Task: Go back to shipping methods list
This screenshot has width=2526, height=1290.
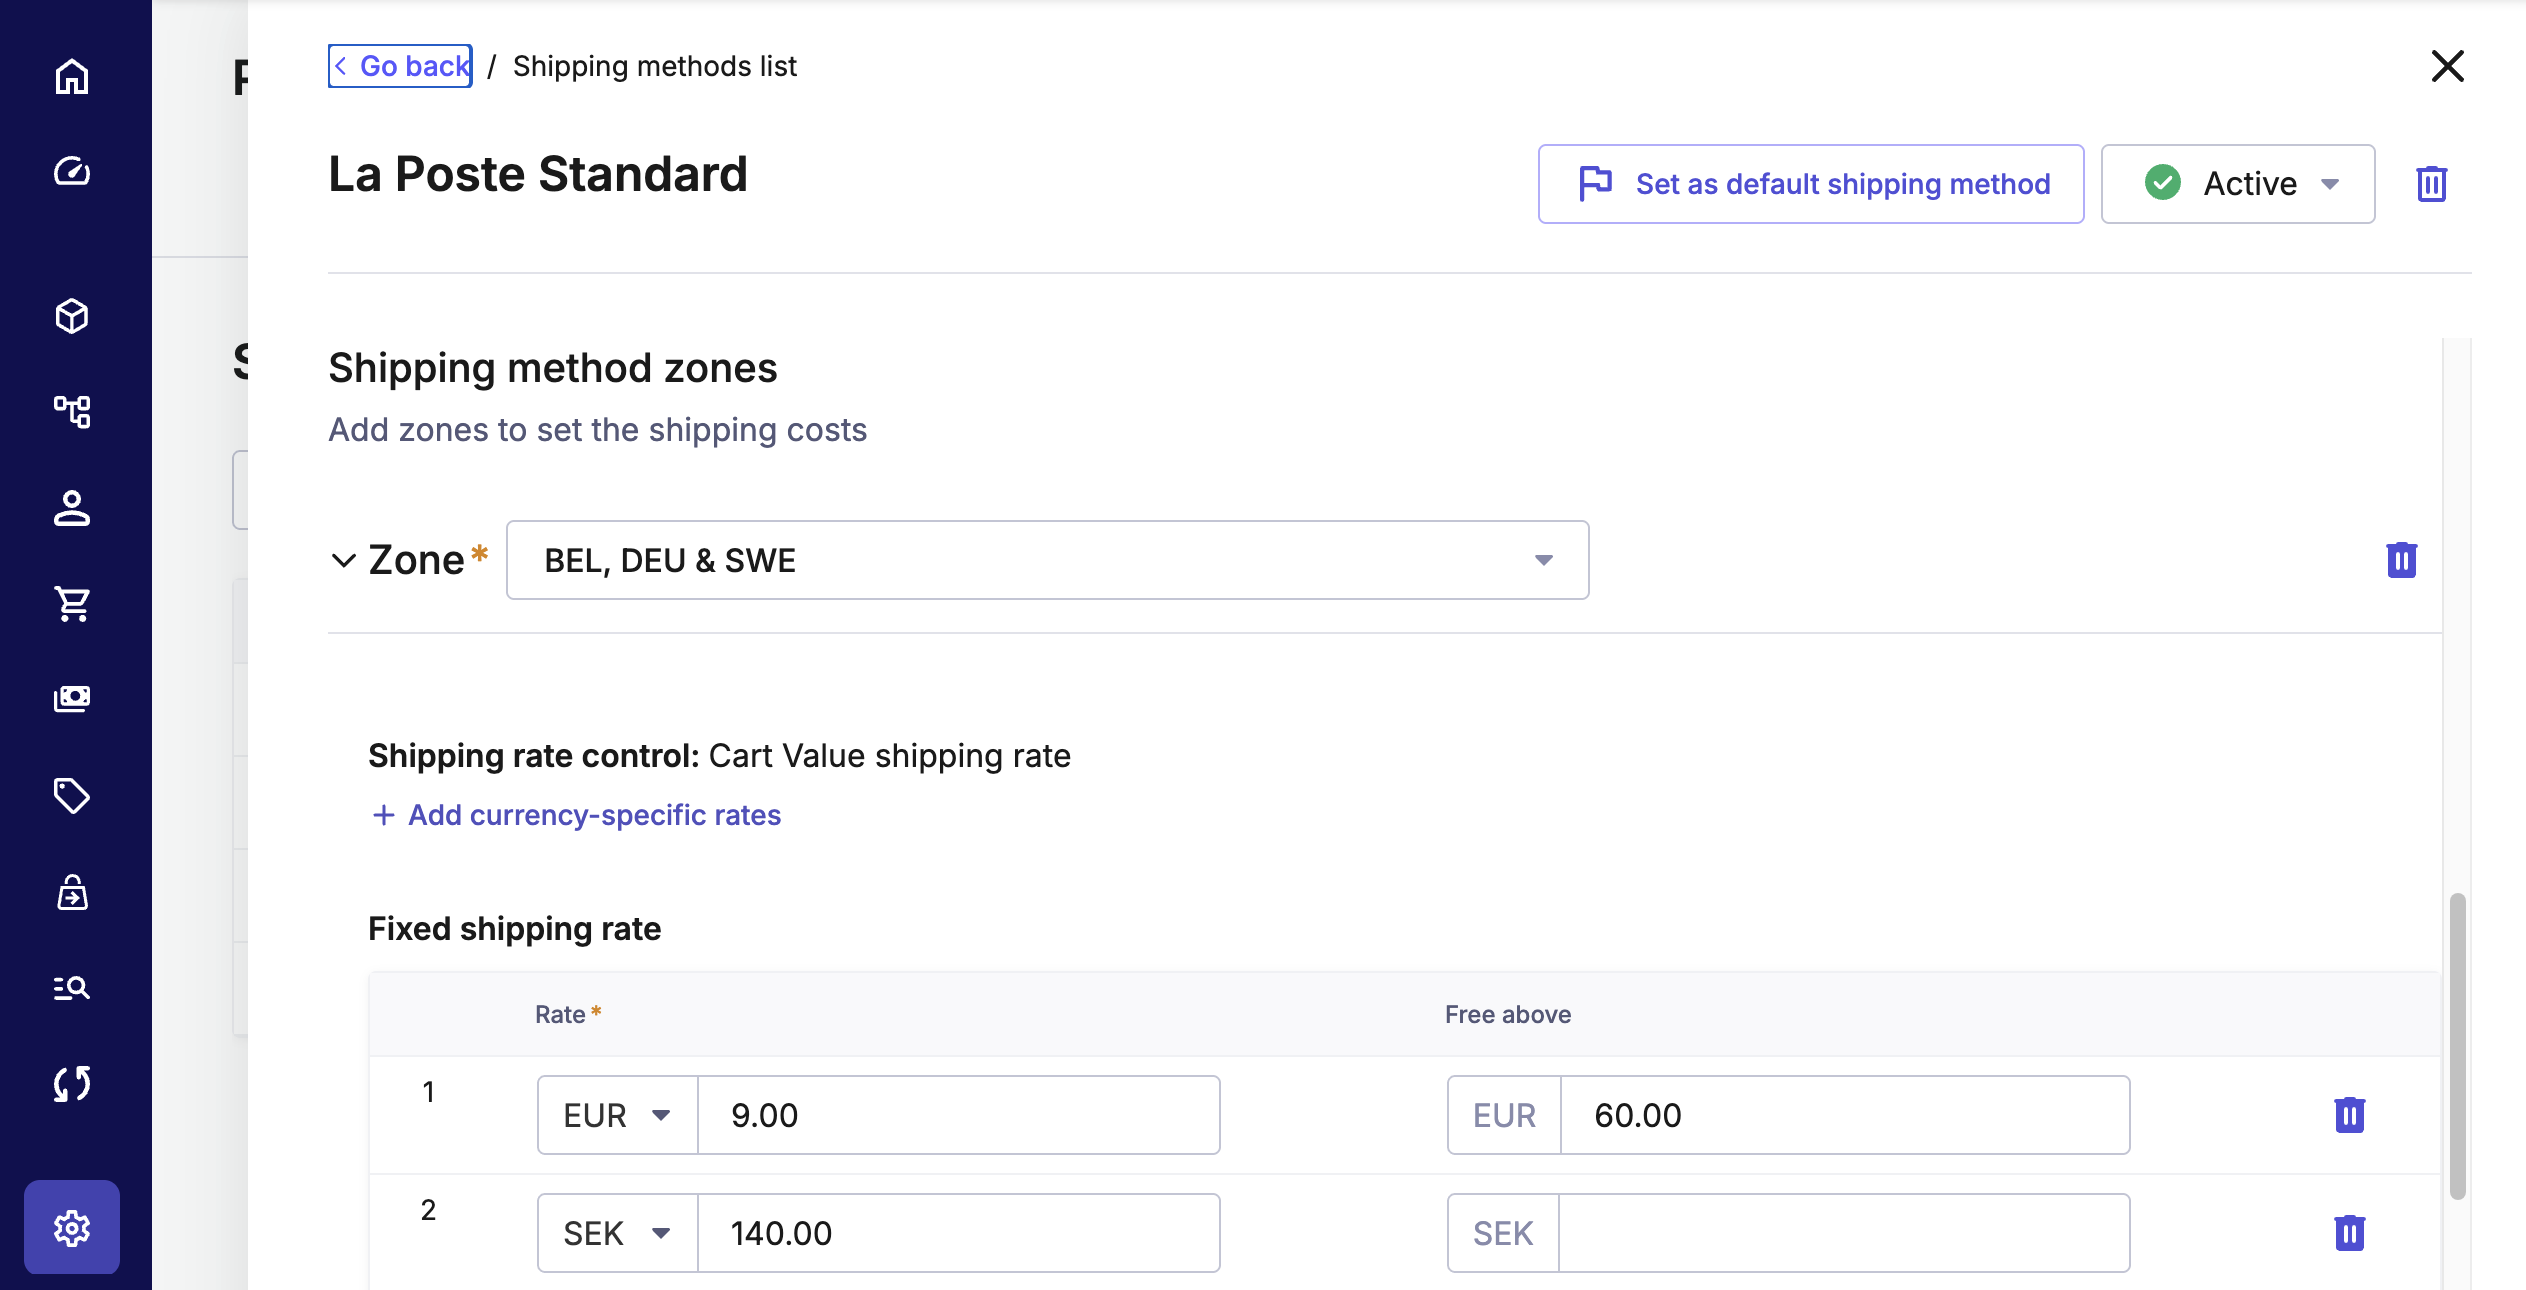Action: coord(401,66)
